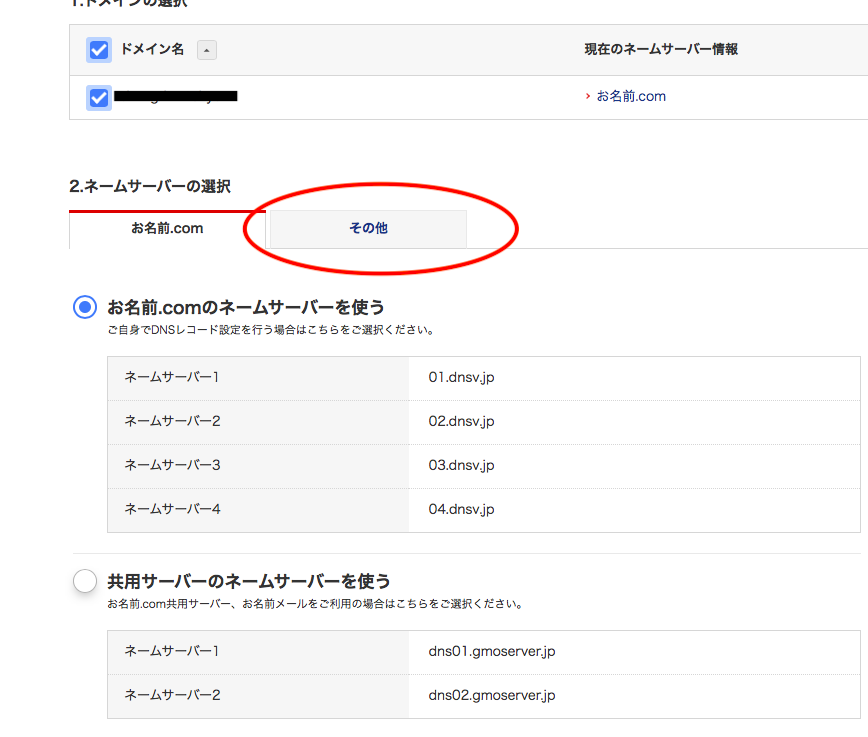Toggle the select-all ドメイン名 header checkbox
Viewport: 868px width, 737px height.
pyautogui.click(x=99, y=50)
